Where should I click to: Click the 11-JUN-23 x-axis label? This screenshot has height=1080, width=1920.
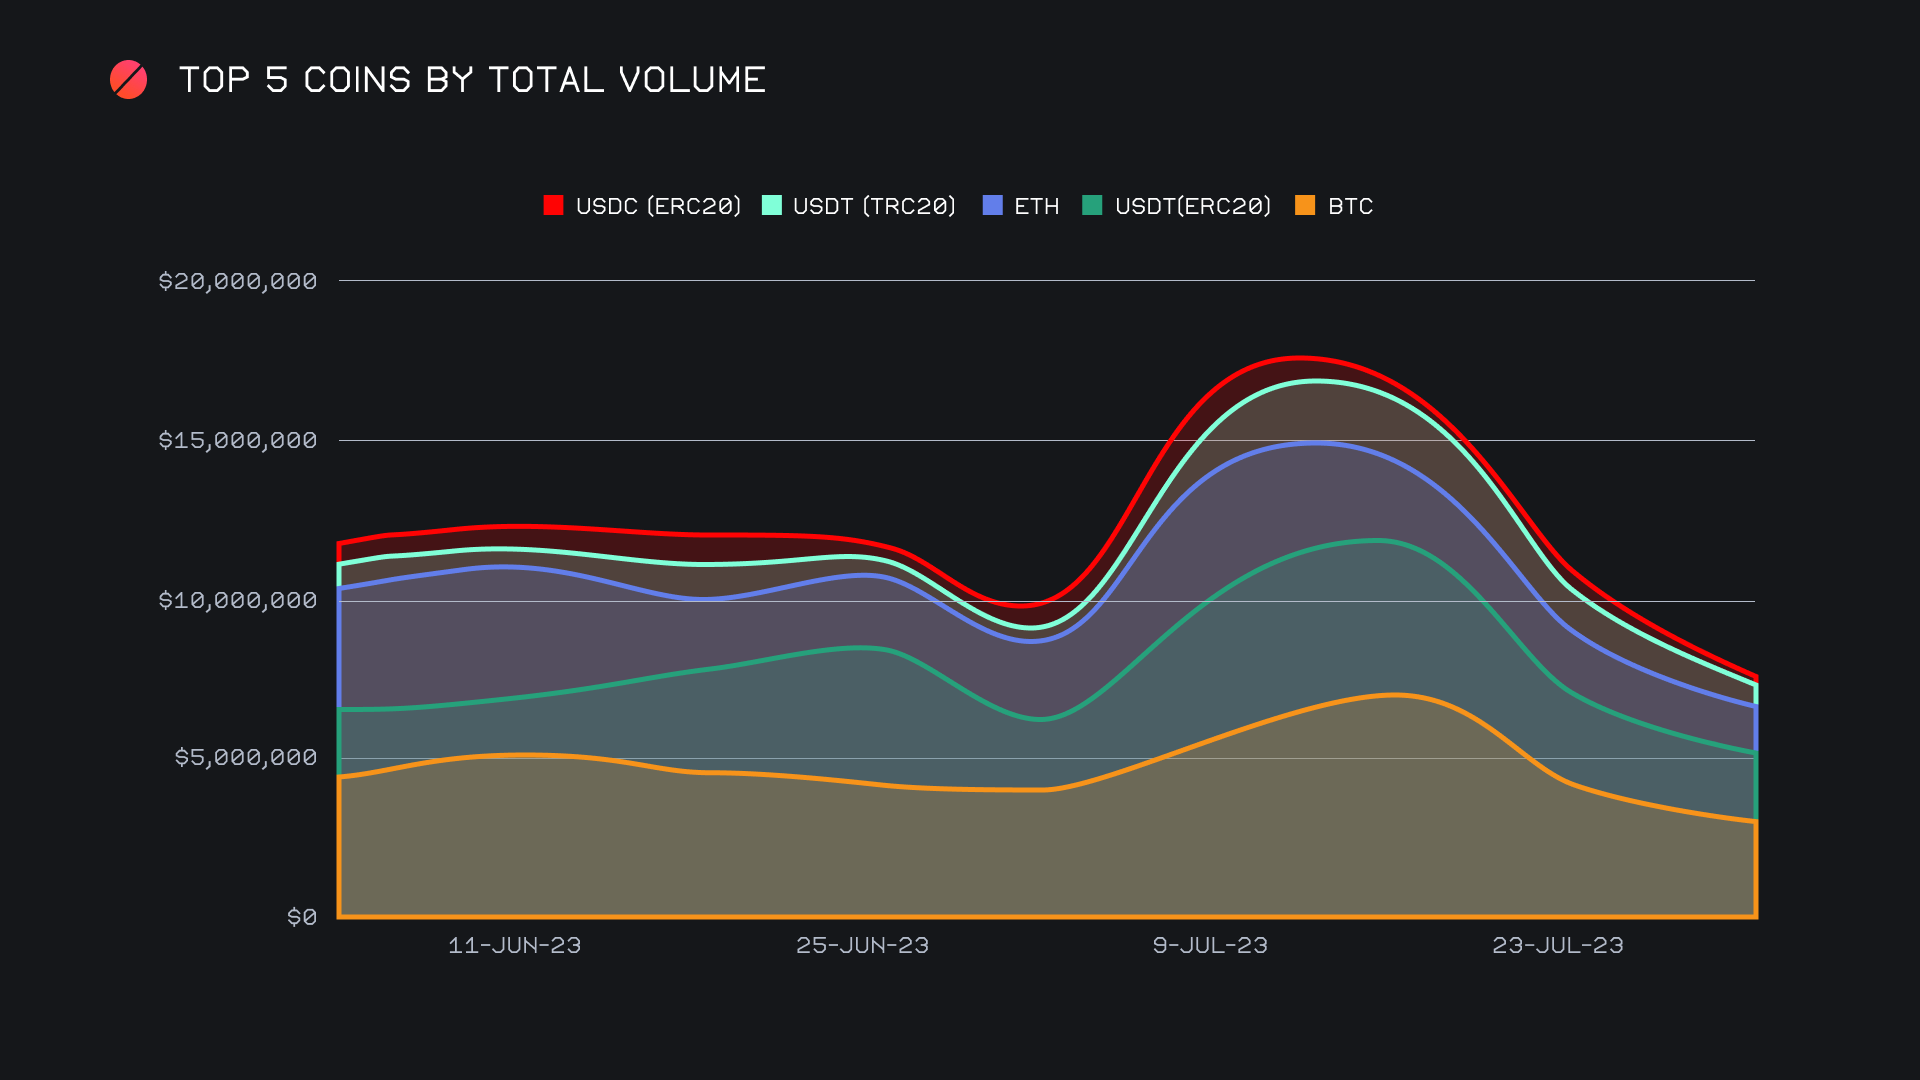tap(514, 945)
